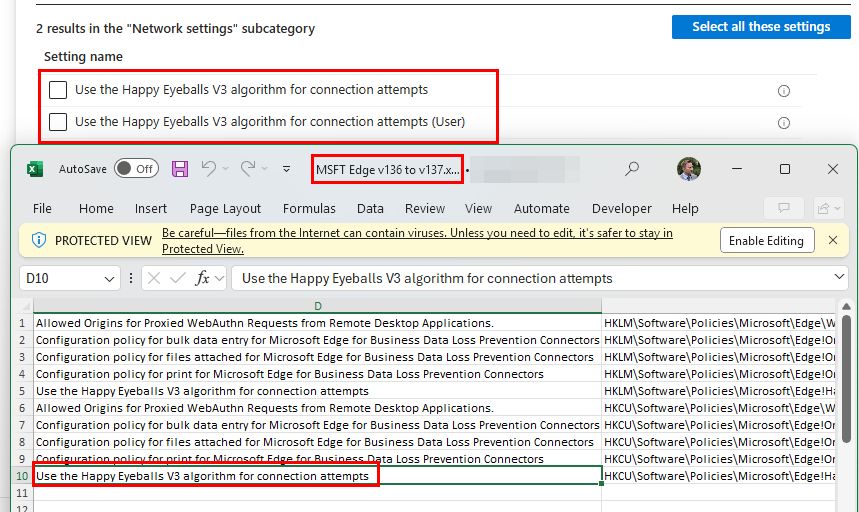Switch to the Data tab
Image resolution: width=859 pixels, height=512 pixels.
(x=370, y=209)
